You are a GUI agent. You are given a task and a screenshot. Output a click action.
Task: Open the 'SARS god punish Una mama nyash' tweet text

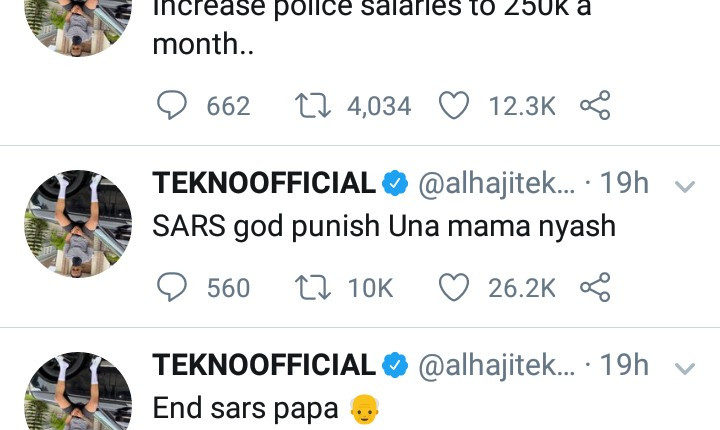(383, 227)
